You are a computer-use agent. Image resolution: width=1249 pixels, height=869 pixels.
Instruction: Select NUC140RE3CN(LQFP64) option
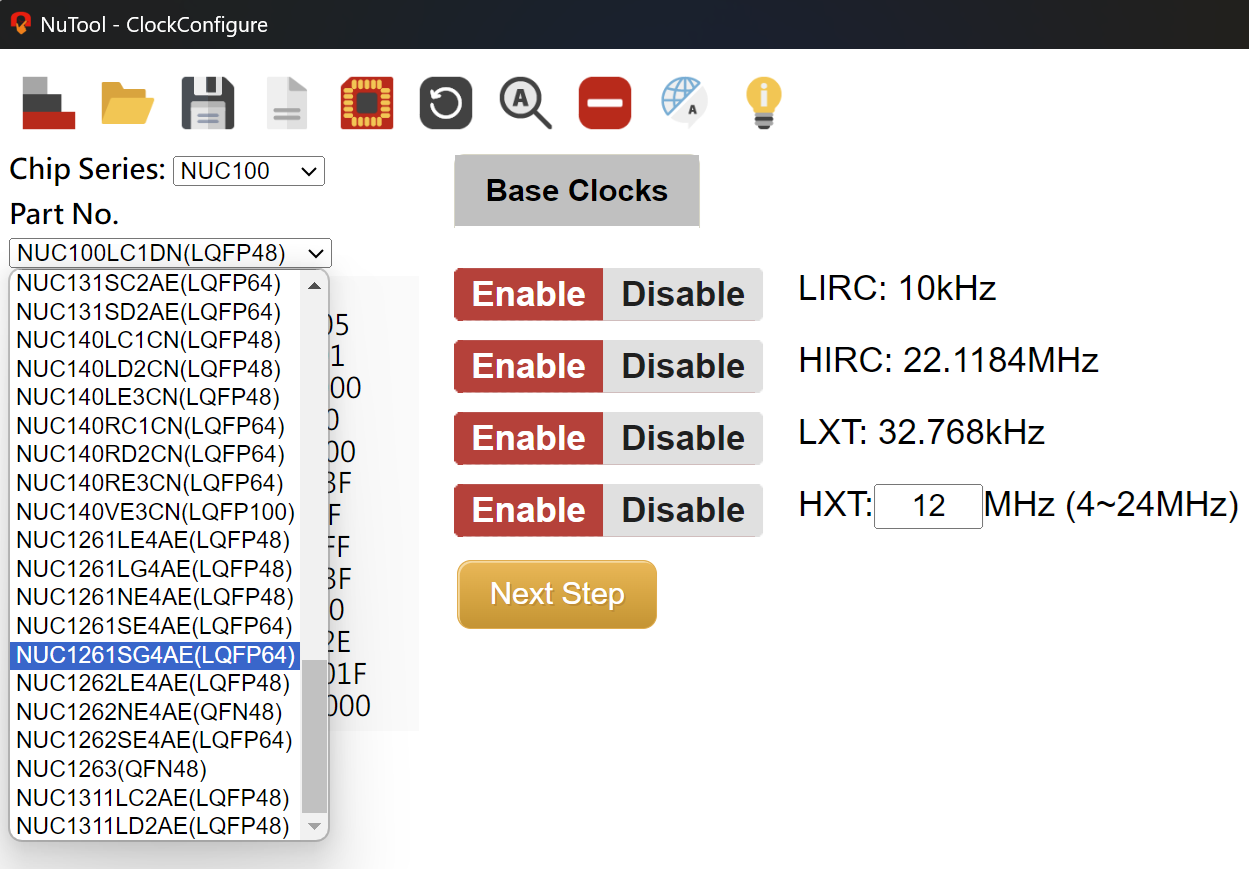pyautogui.click(x=155, y=483)
